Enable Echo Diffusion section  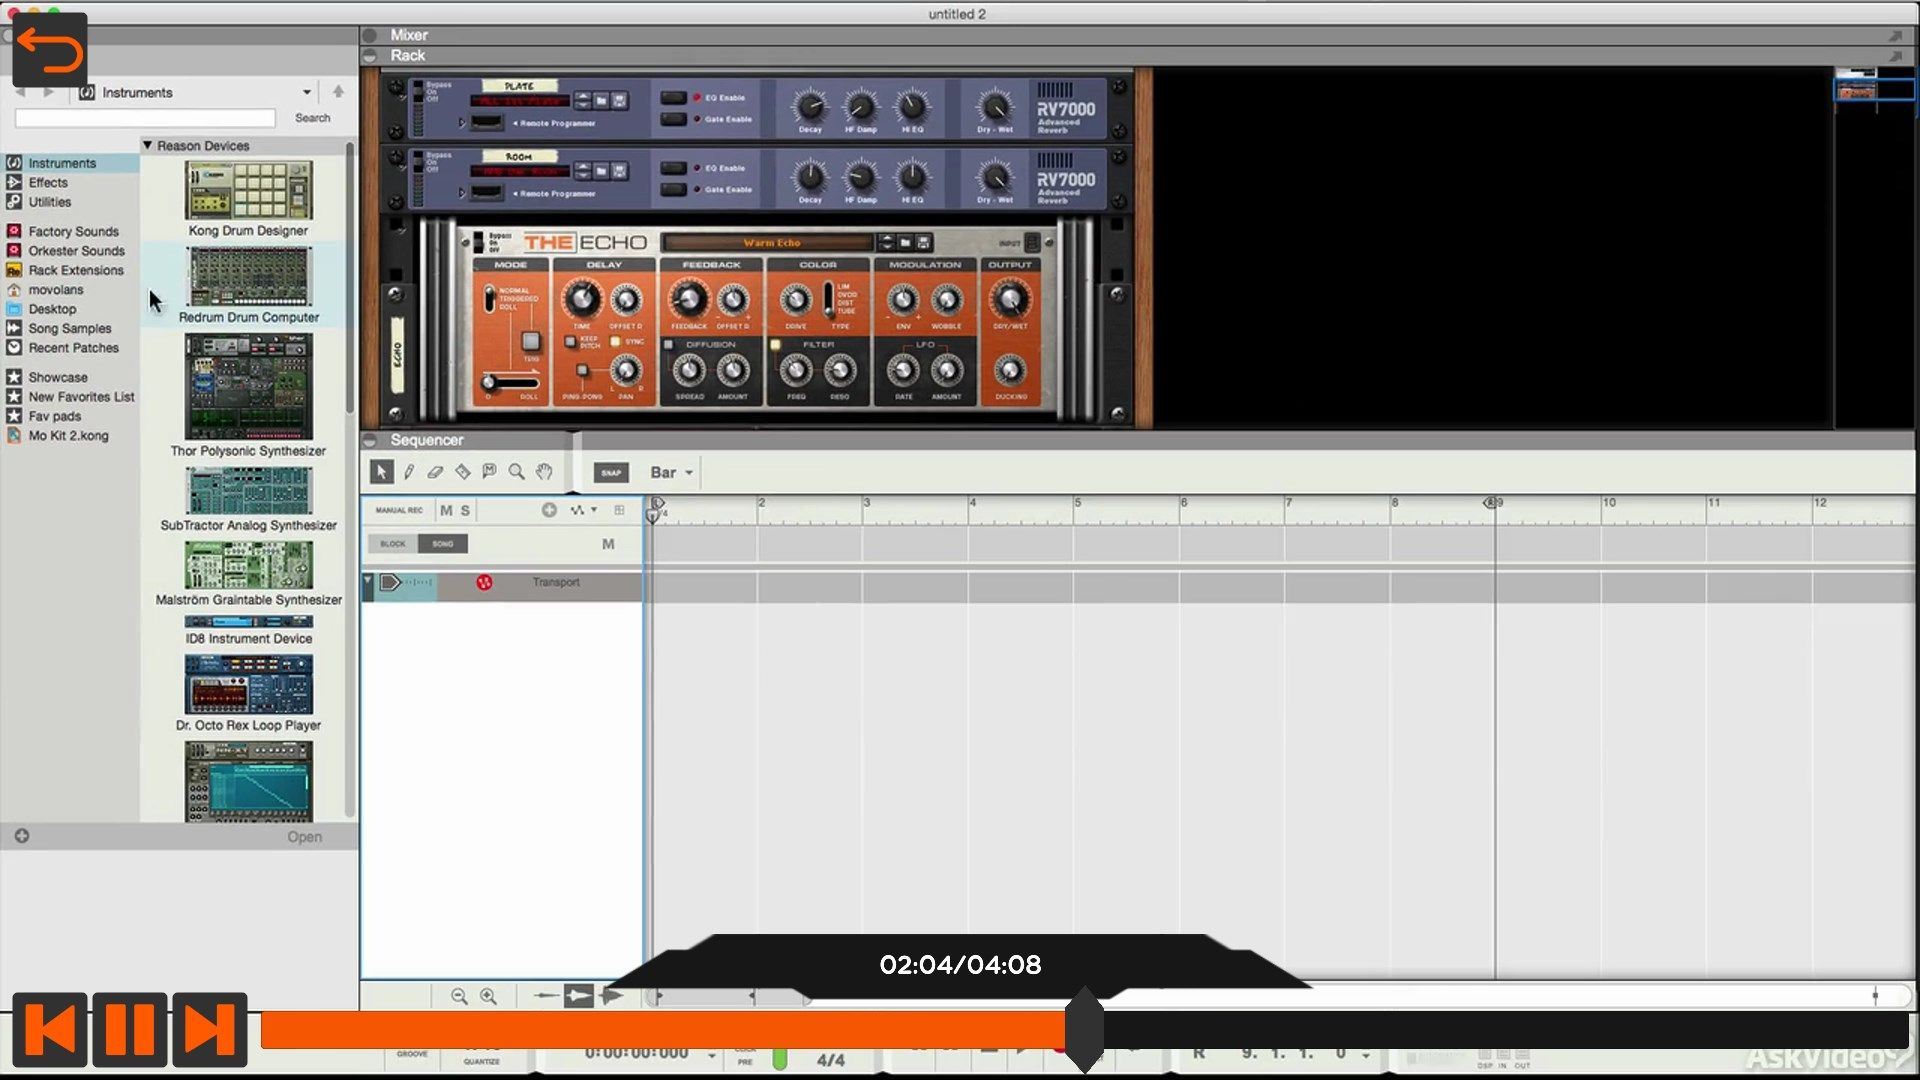pyautogui.click(x=669, y=344)
